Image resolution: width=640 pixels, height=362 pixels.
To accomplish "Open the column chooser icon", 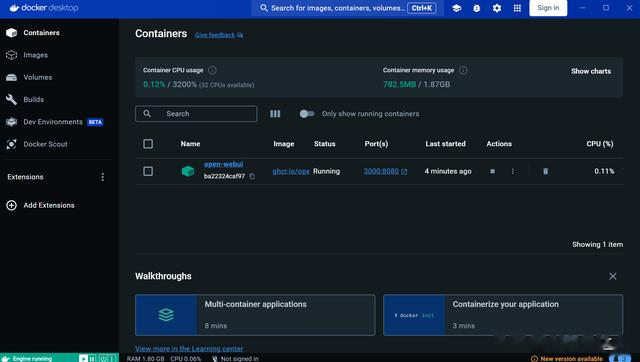I will 275,114.
